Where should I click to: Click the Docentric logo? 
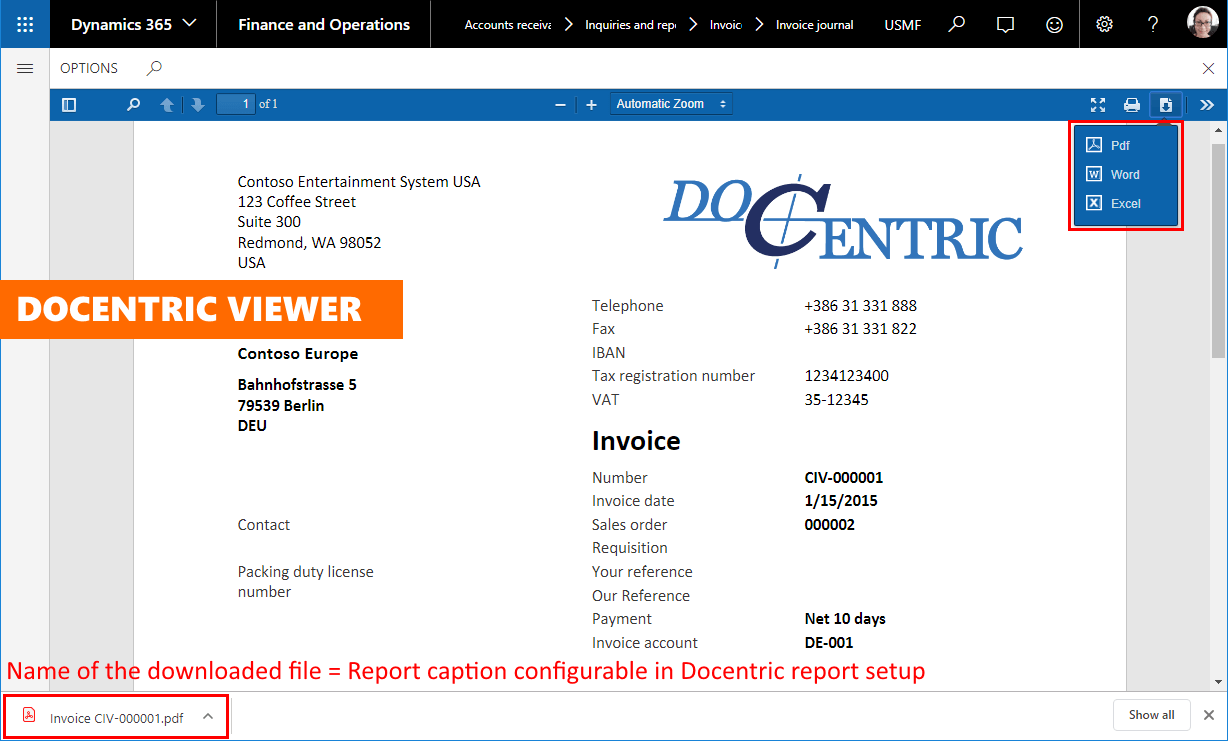pos(843,220)
